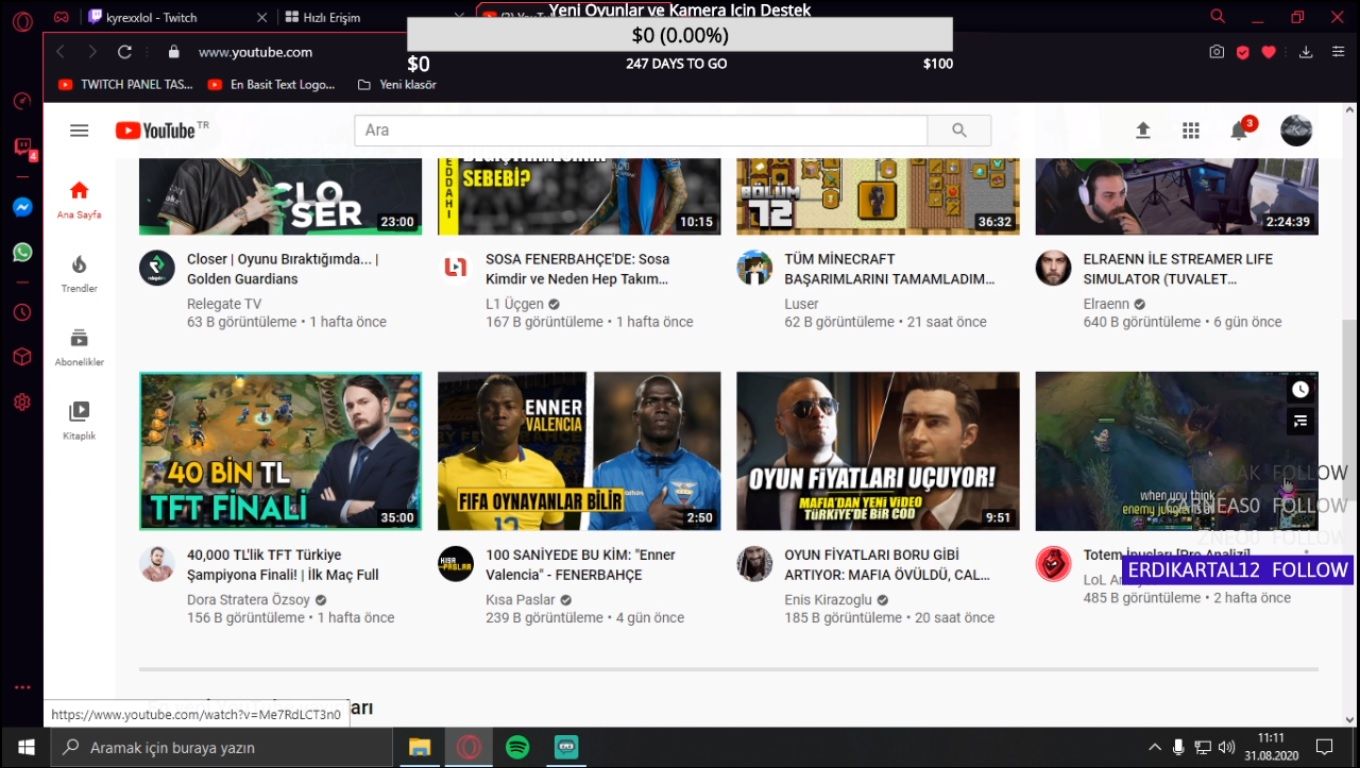Image resolution: width=1360 pixels, height=768 pixels.
Task: Open Abonelikler in YouTube sidebar
Action: (x=79, y=347)
